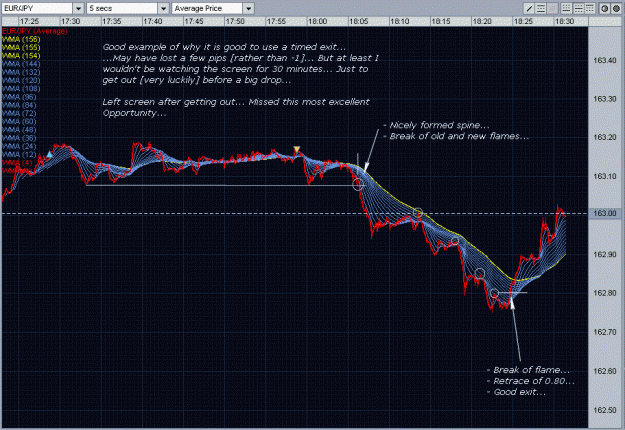
Task: Click the toolbar icon with dots between two lines
Action: [x=540, y=8]
